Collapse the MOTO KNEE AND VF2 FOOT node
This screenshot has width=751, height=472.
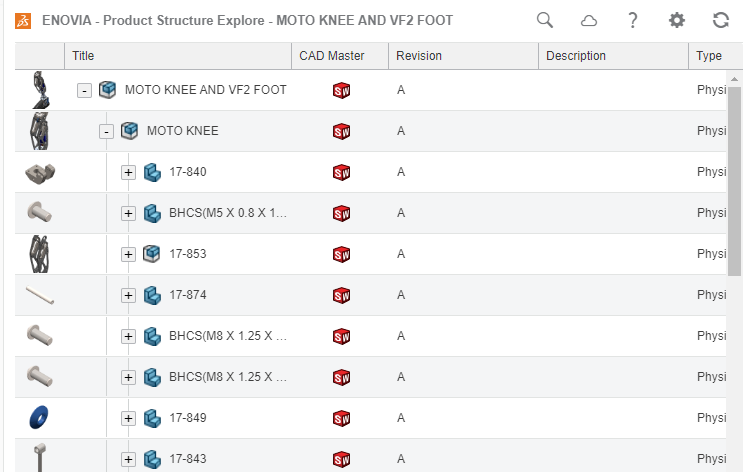coord(84,90)
